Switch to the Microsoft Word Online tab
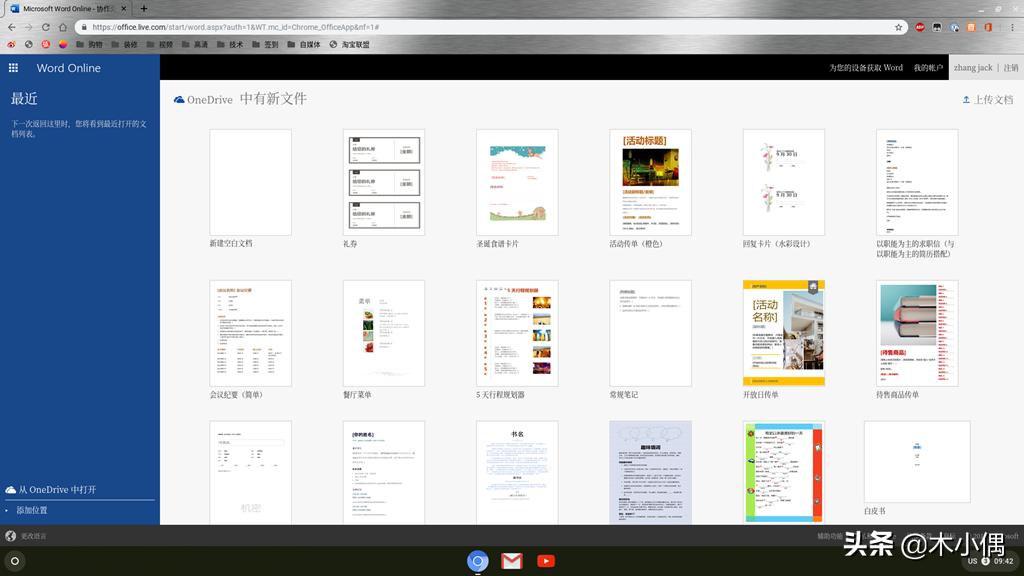 pos(60,8)
